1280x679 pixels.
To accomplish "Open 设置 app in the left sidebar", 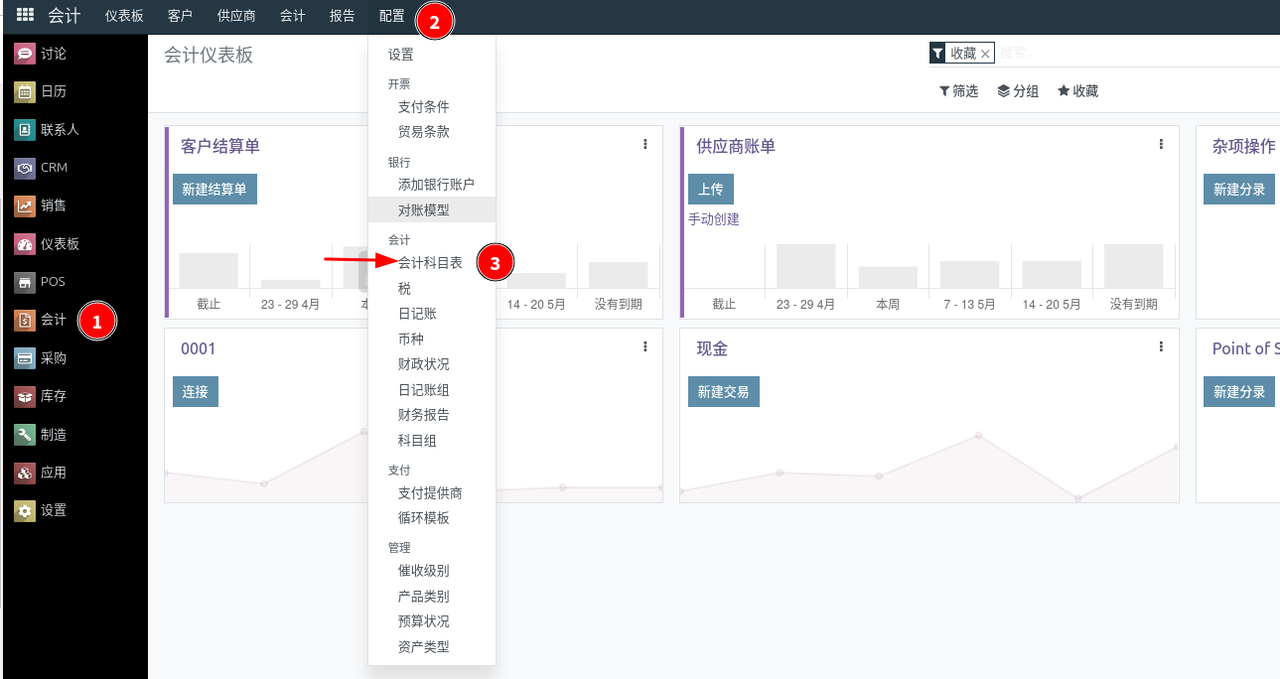I will click(x=41, y=511).
